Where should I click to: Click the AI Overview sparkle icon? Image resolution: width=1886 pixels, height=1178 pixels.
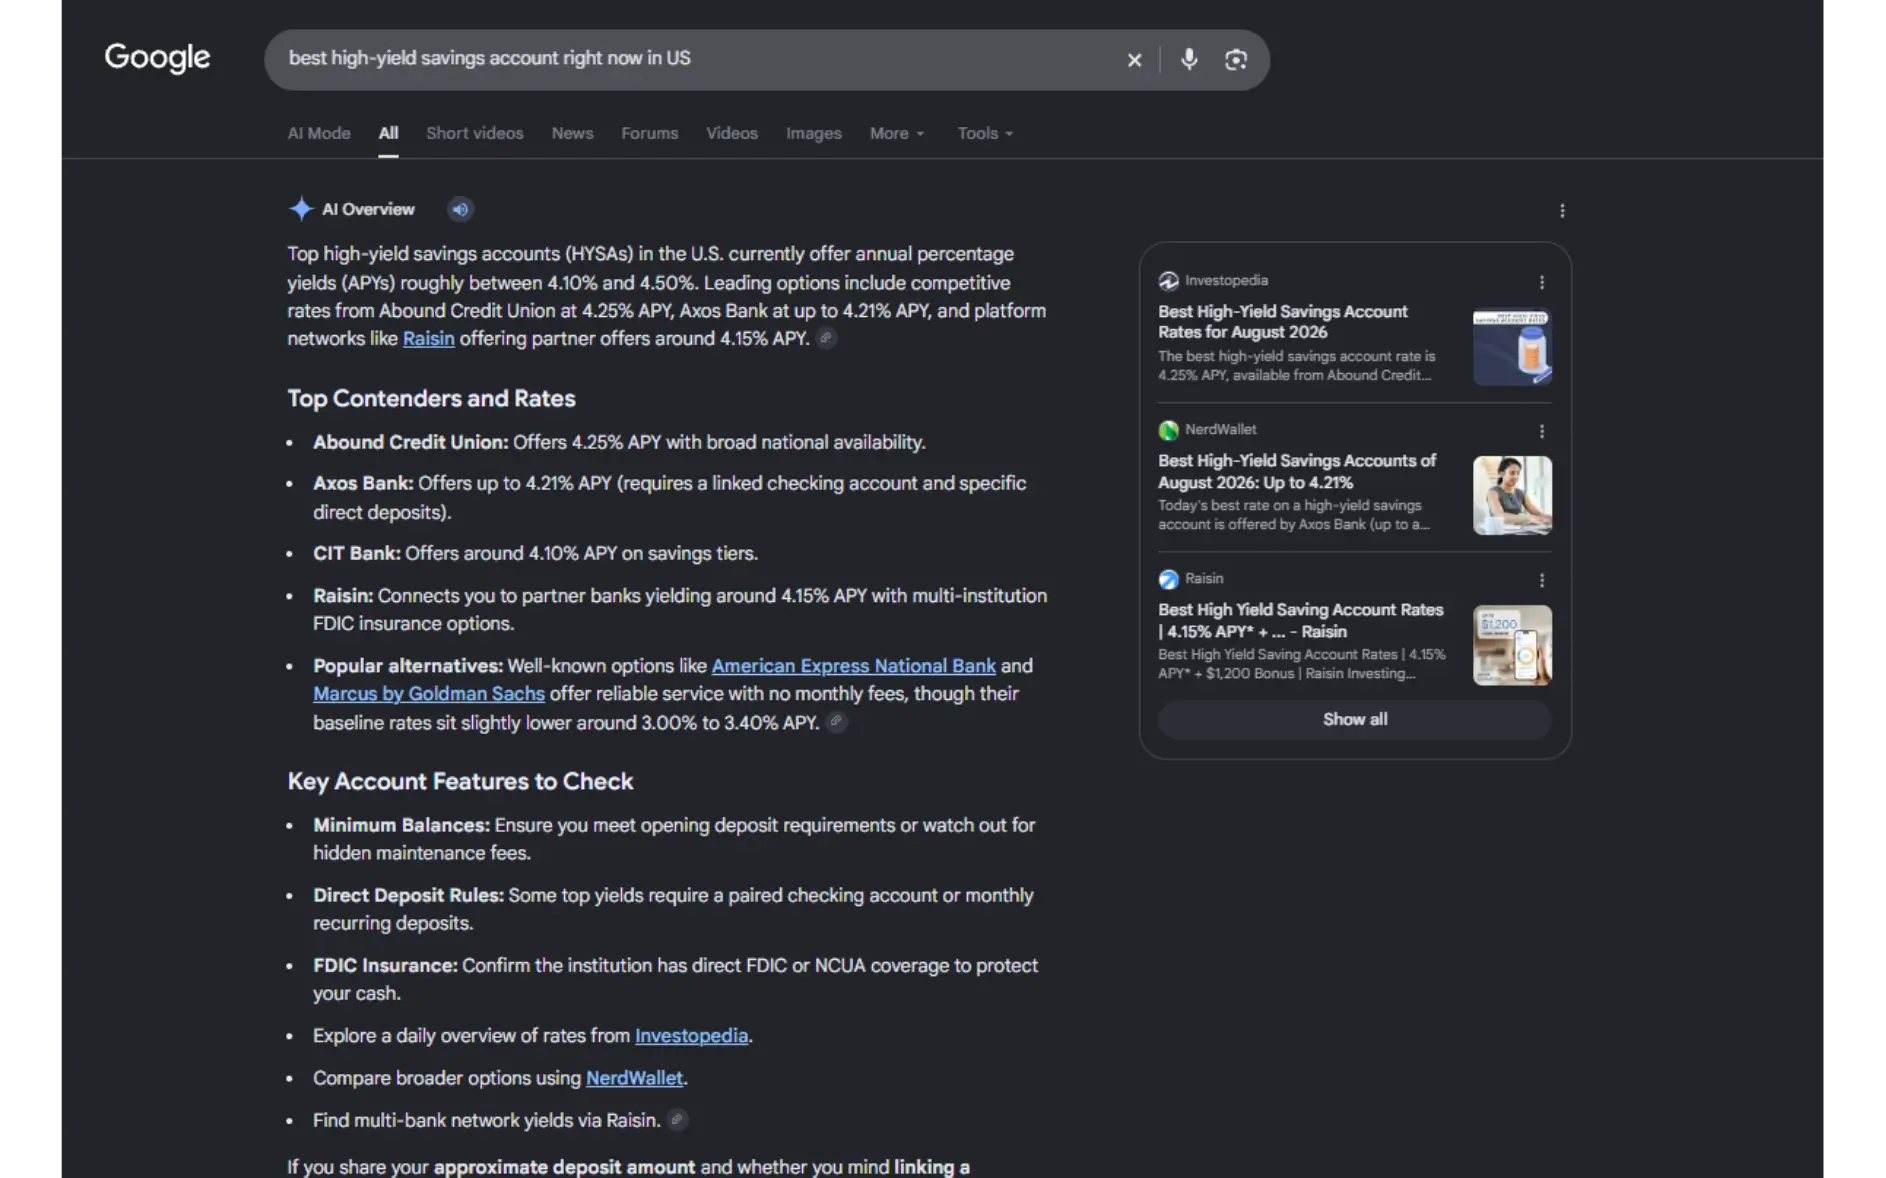(x=300, y=209)
